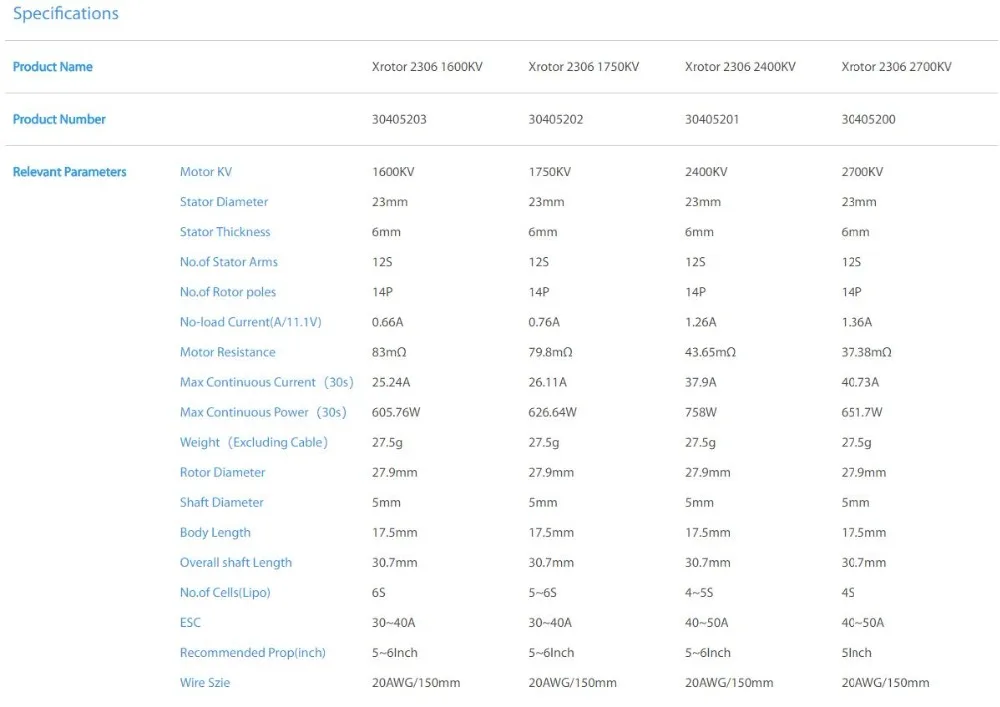
Task: Click the Stator Diameter parameter label
Action: (x=224, y=201)
